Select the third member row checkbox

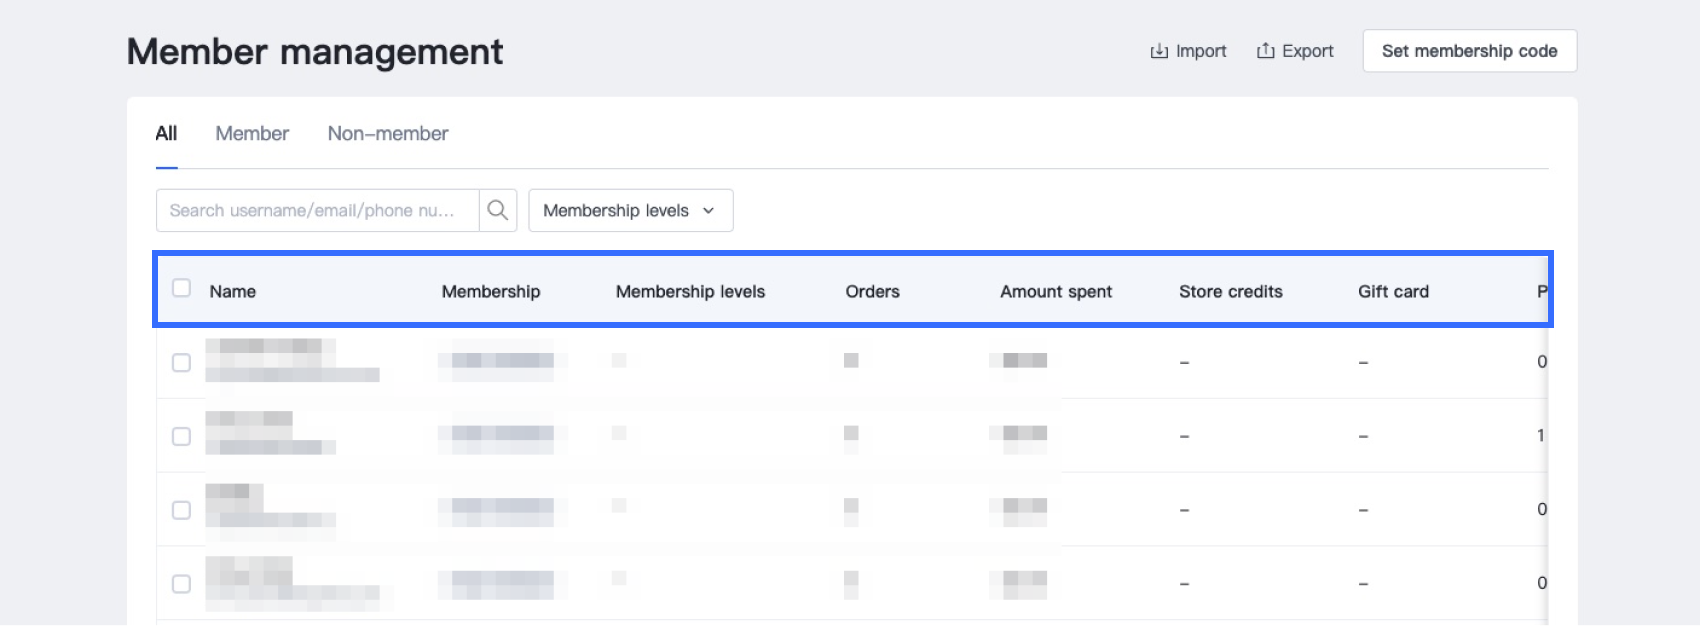tap(181, 510)
